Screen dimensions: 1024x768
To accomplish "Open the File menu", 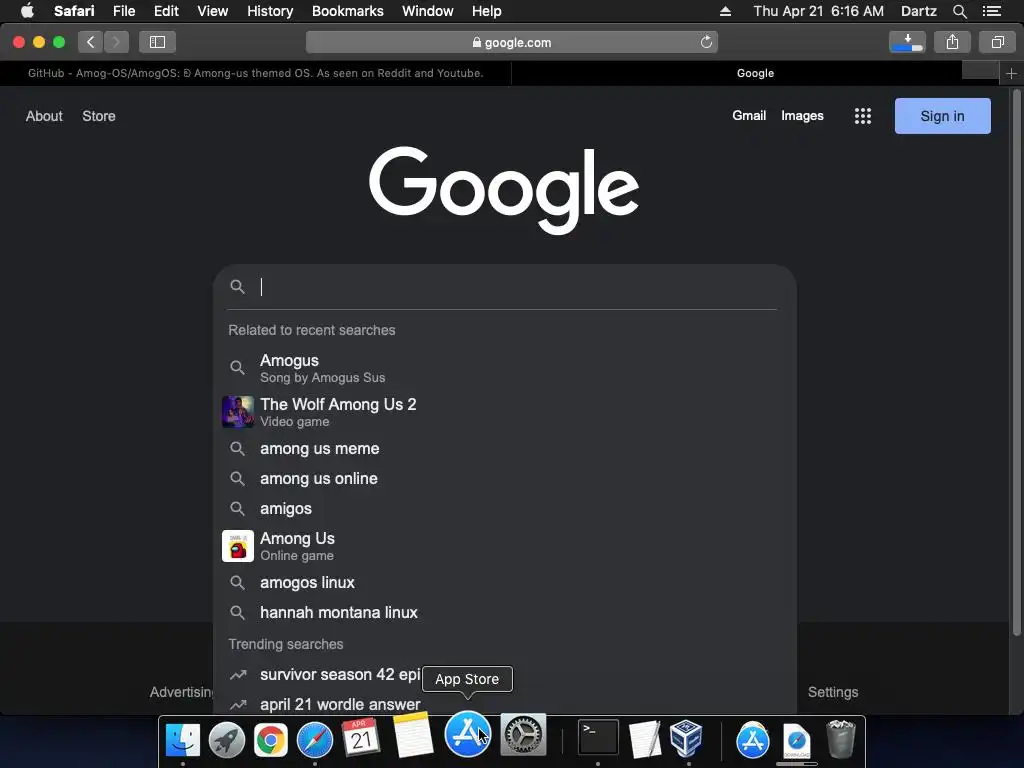I will [124, 11].
